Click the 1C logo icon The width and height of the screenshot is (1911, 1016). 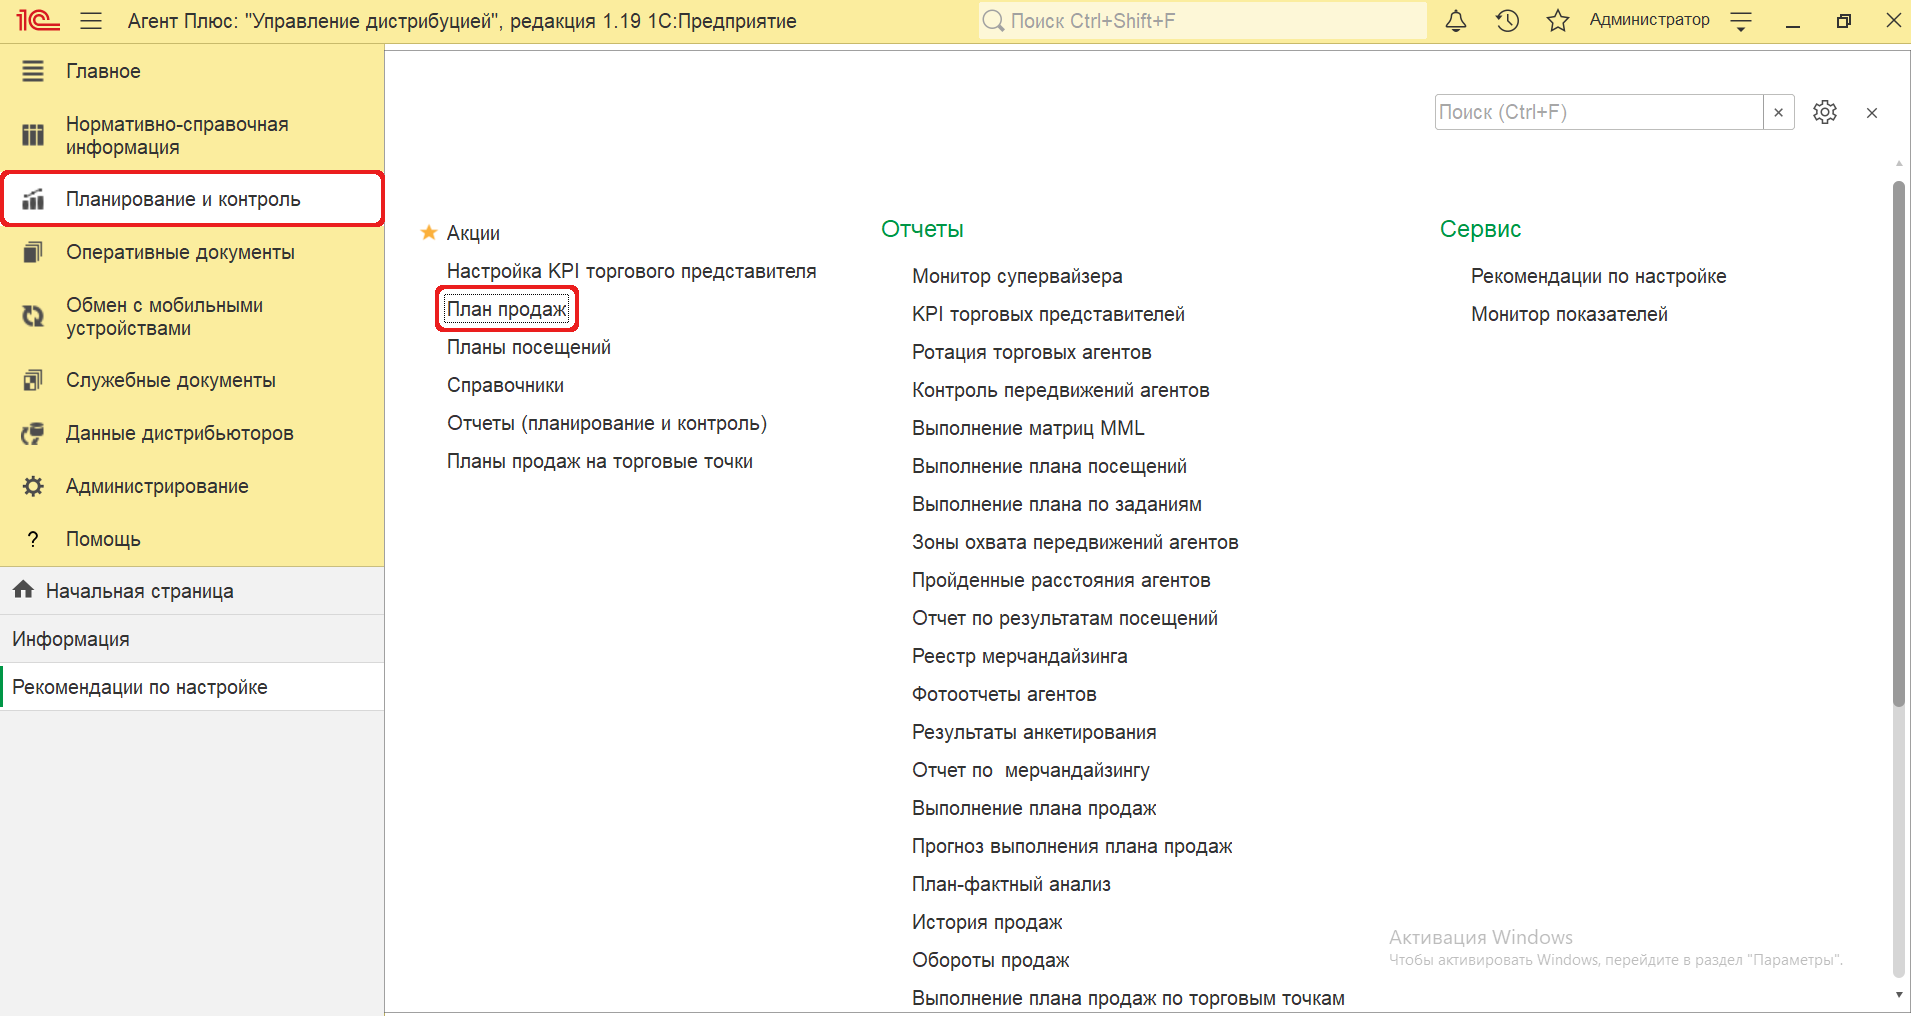(38, 21)
